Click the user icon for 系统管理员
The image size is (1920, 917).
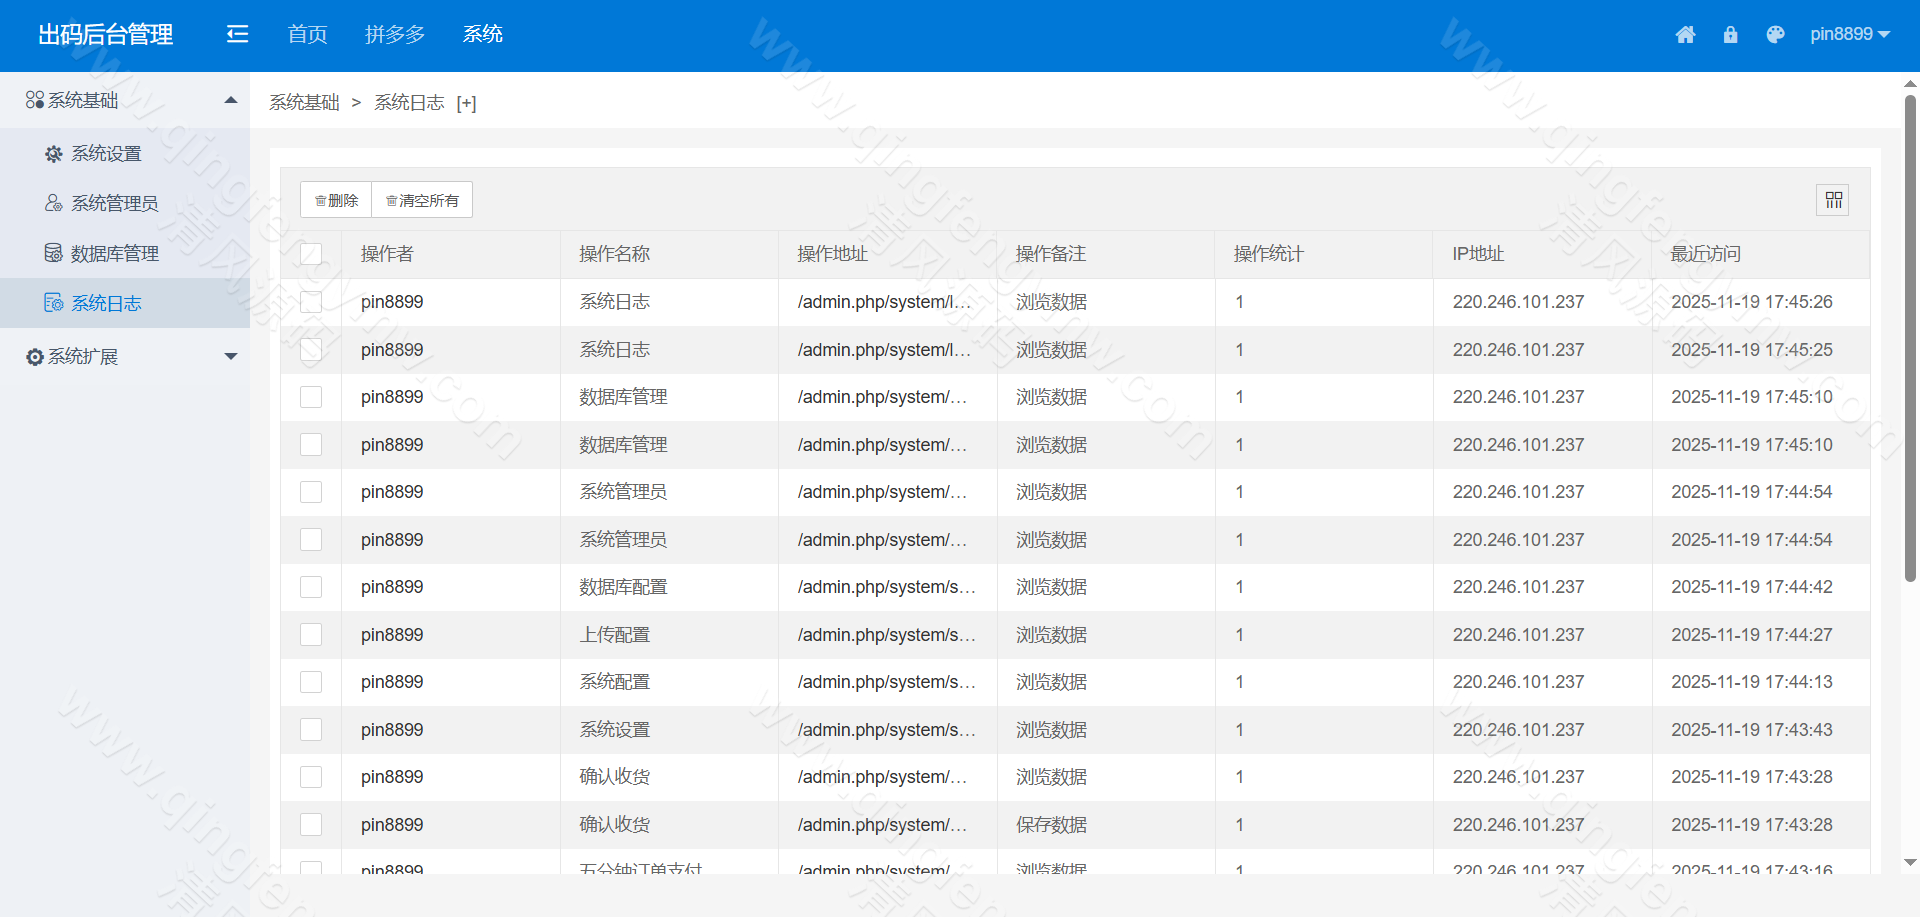coord(54,203)
